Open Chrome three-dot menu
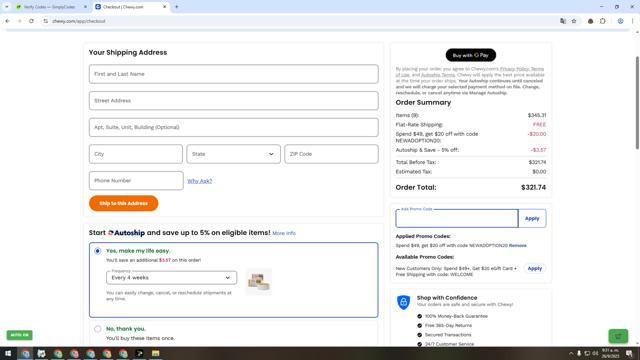The width and height of the screenshot is (640, 360). point(632,21)
